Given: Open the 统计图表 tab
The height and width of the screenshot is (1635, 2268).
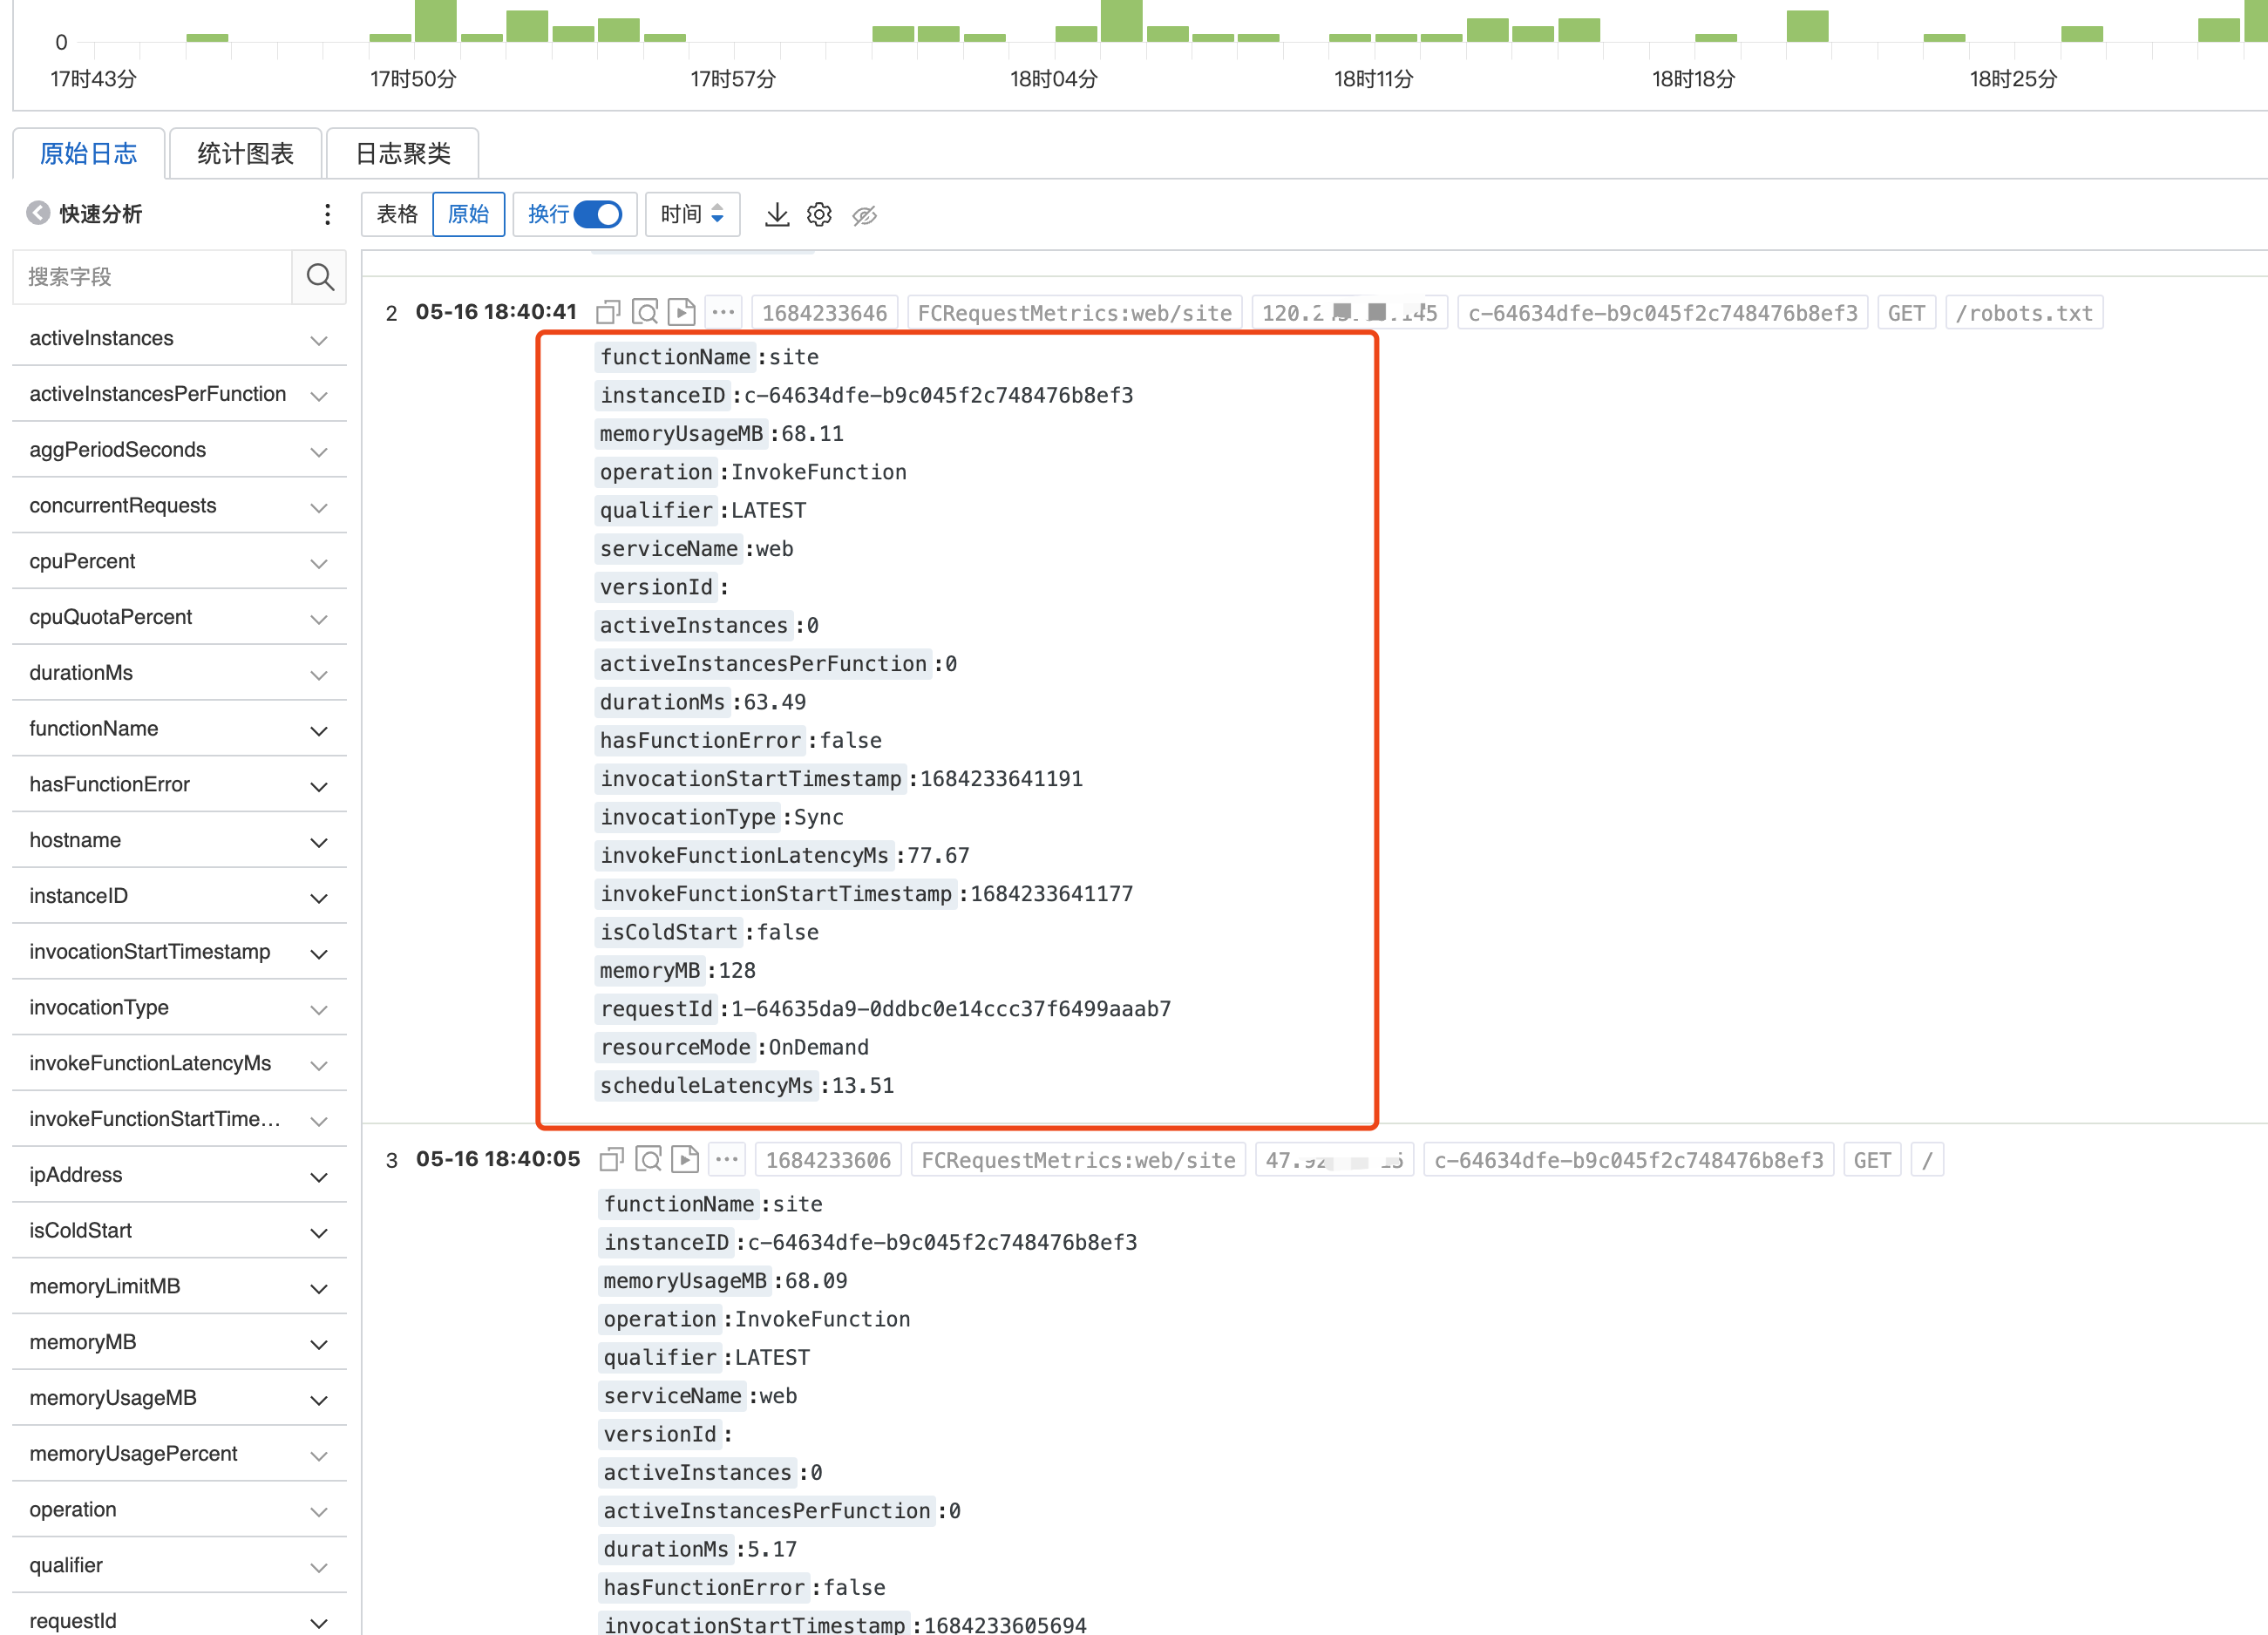Looking at the screenshot, I should tap(245, 153).
